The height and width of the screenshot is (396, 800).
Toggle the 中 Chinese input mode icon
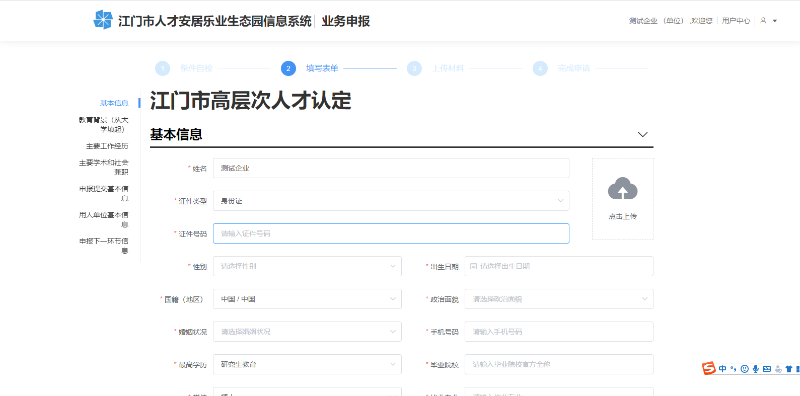[x=722, y=368]
